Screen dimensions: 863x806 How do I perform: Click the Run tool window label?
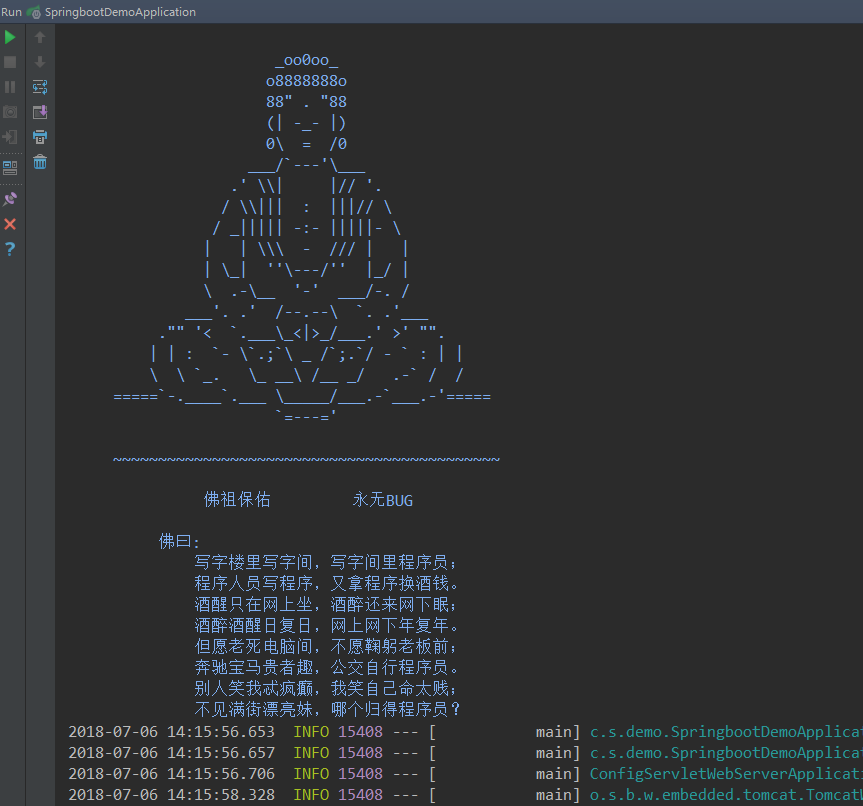coord(11,11)
